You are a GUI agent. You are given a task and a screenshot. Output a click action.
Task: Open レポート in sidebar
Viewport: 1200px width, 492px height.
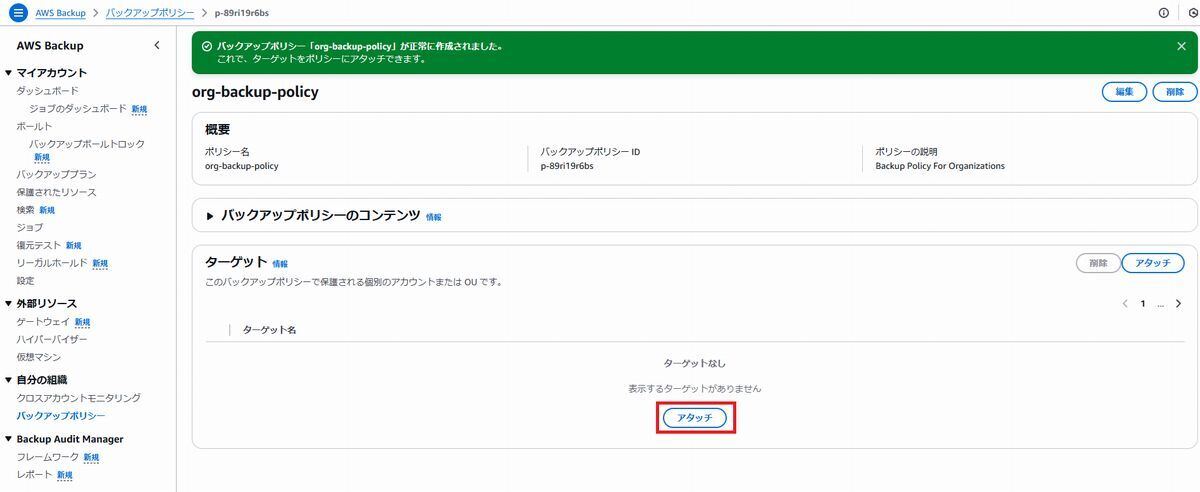34,475
